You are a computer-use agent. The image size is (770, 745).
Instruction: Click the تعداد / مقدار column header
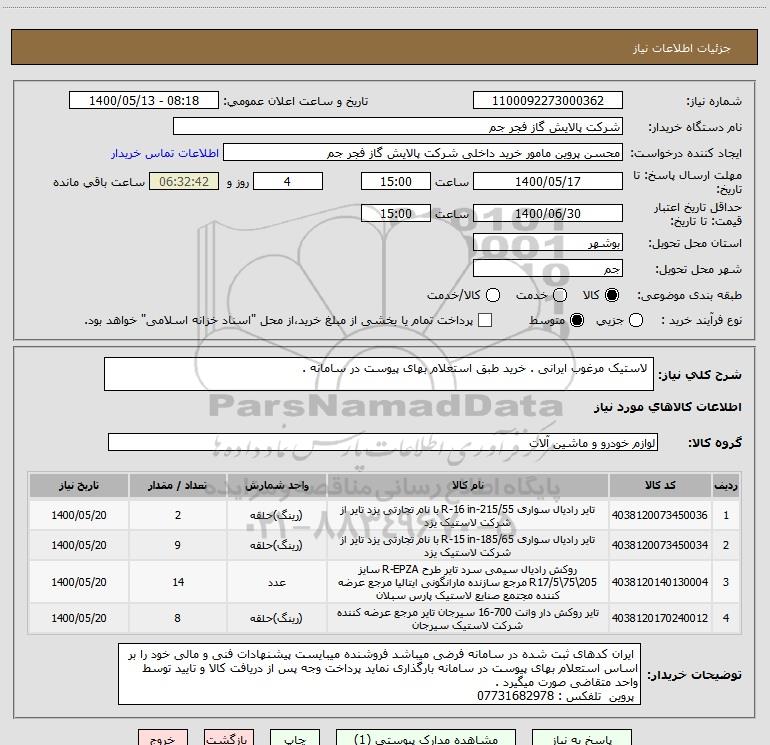[178, 485]
